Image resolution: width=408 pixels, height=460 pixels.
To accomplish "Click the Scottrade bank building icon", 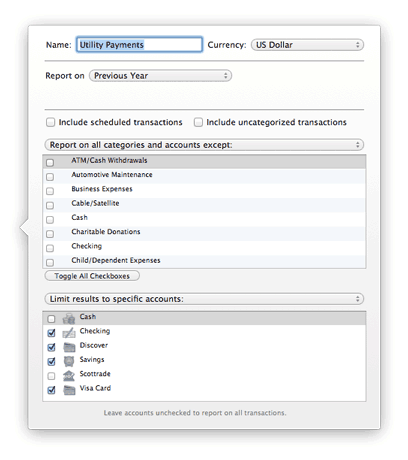I will pyautogui.click(x=69, y=376).
